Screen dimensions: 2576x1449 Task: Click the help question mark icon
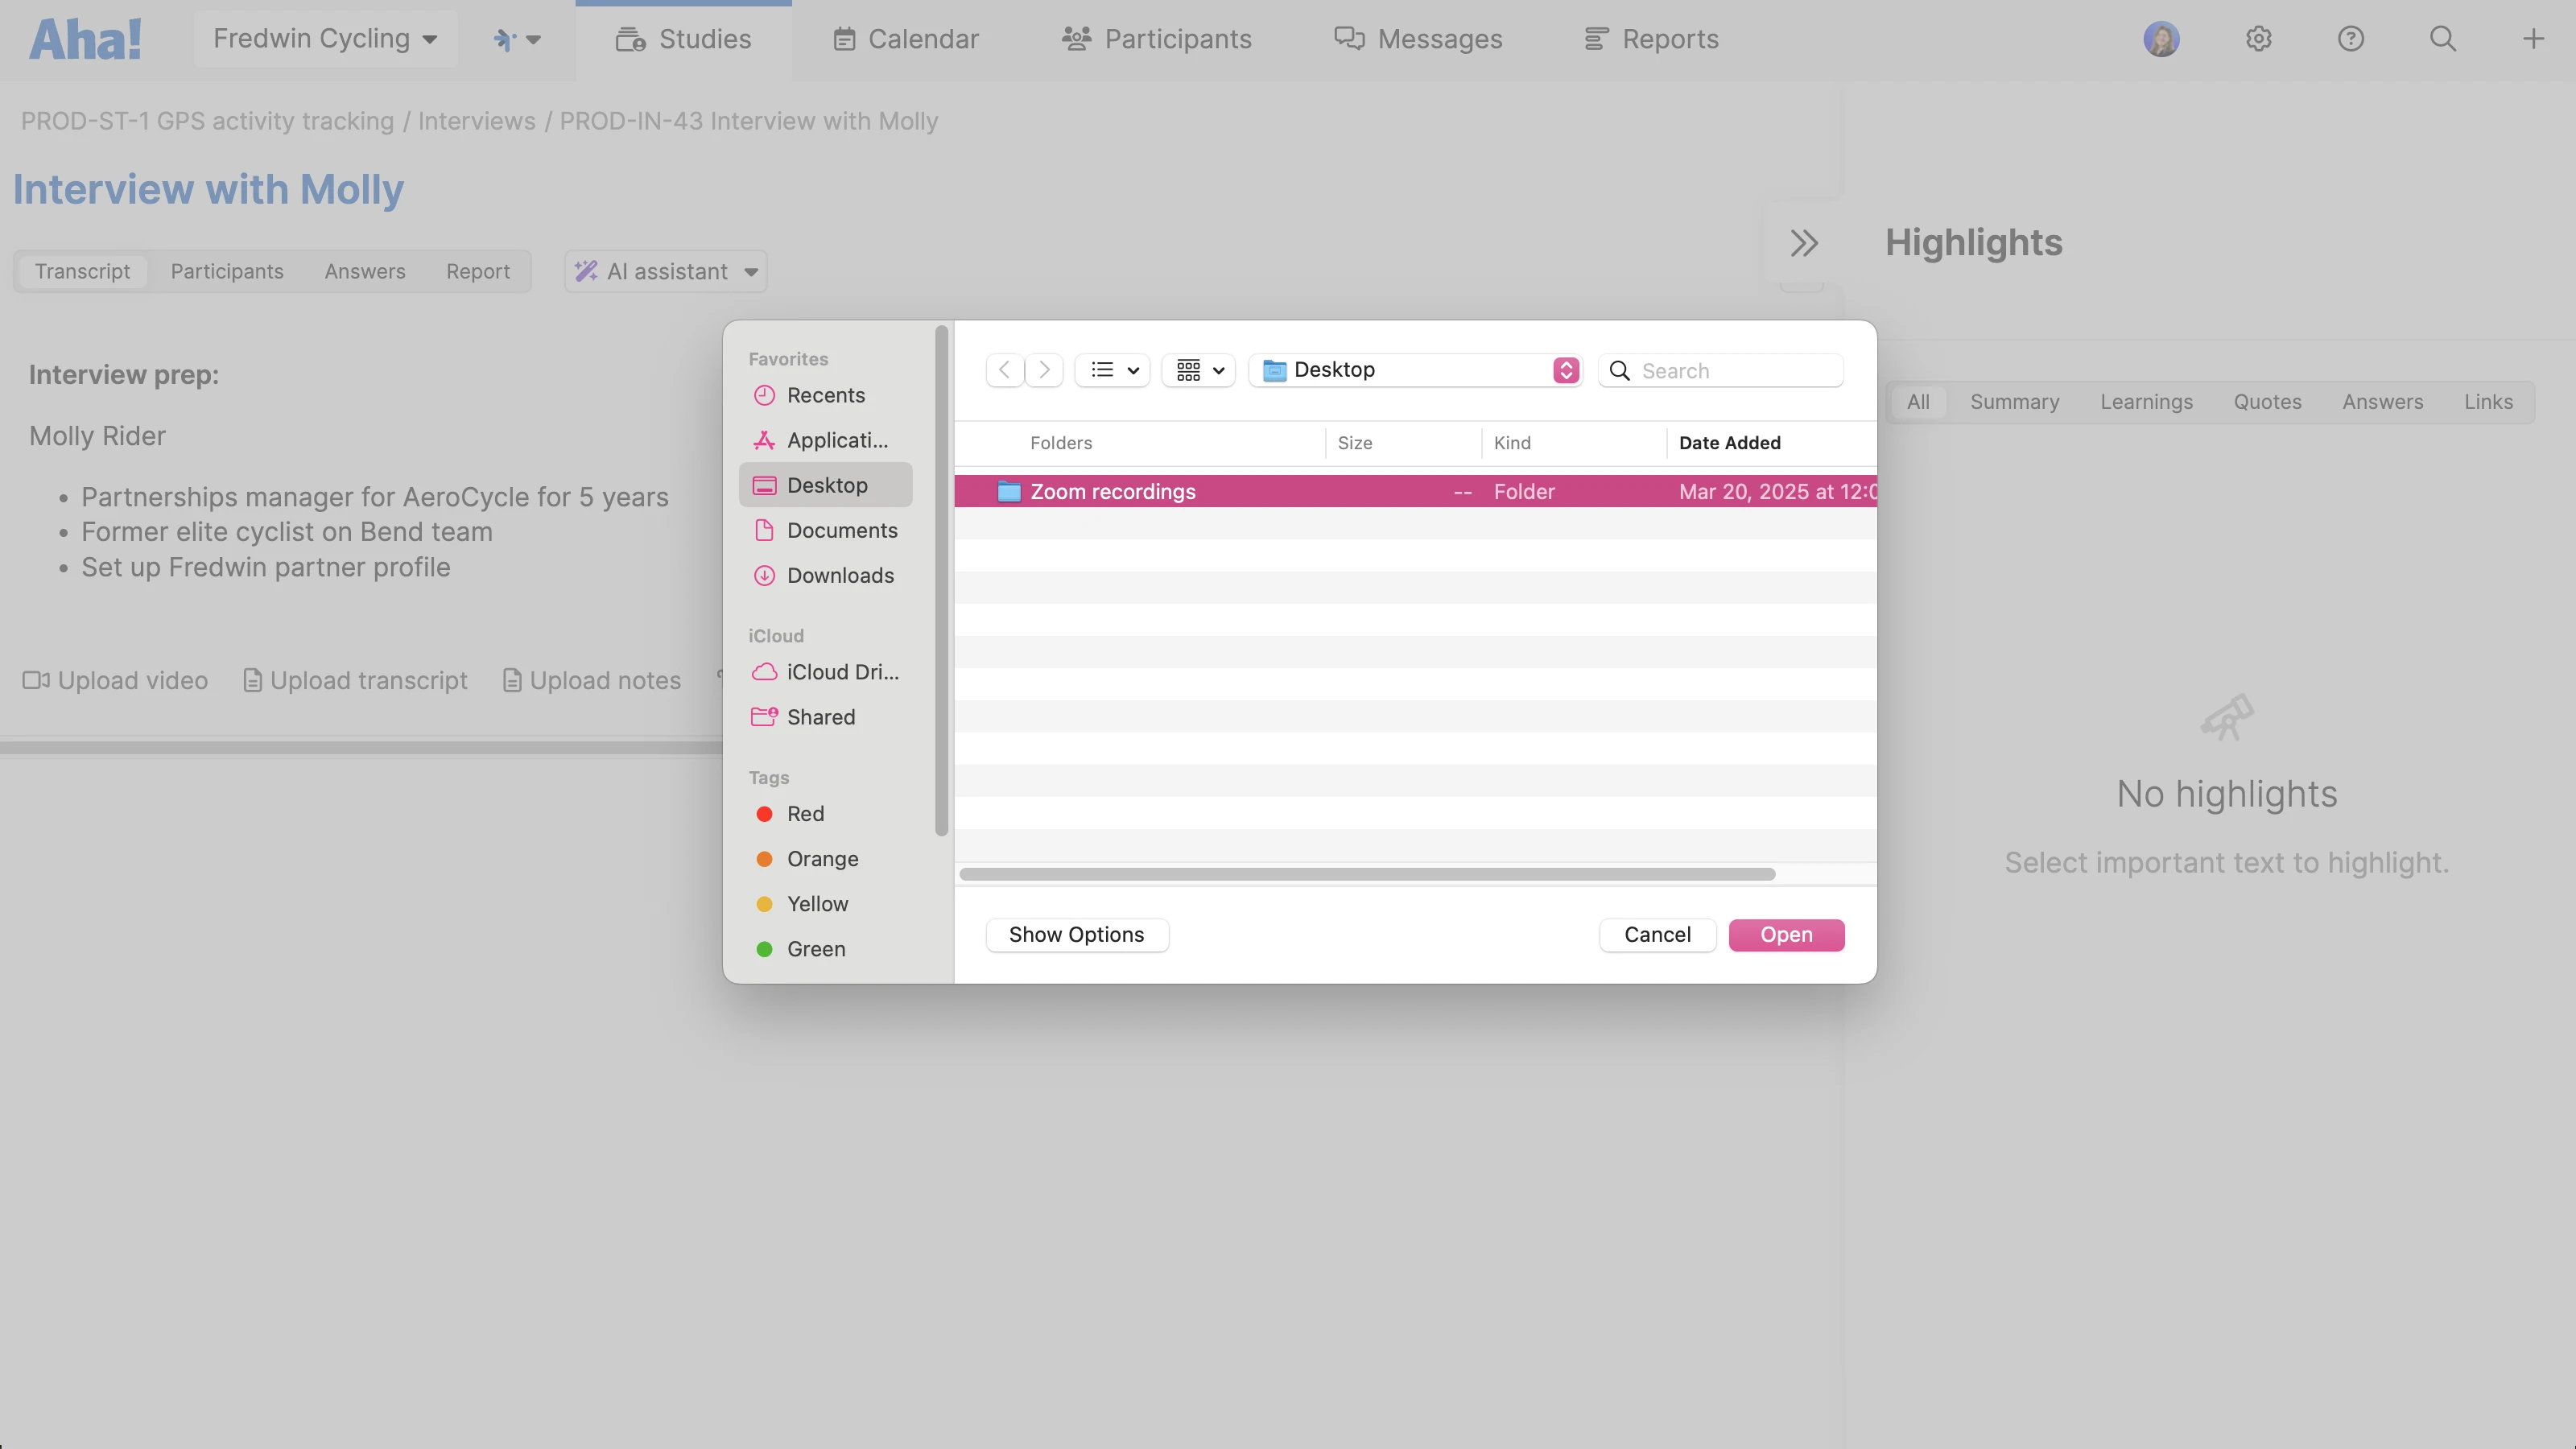[x=2351, y=39]
